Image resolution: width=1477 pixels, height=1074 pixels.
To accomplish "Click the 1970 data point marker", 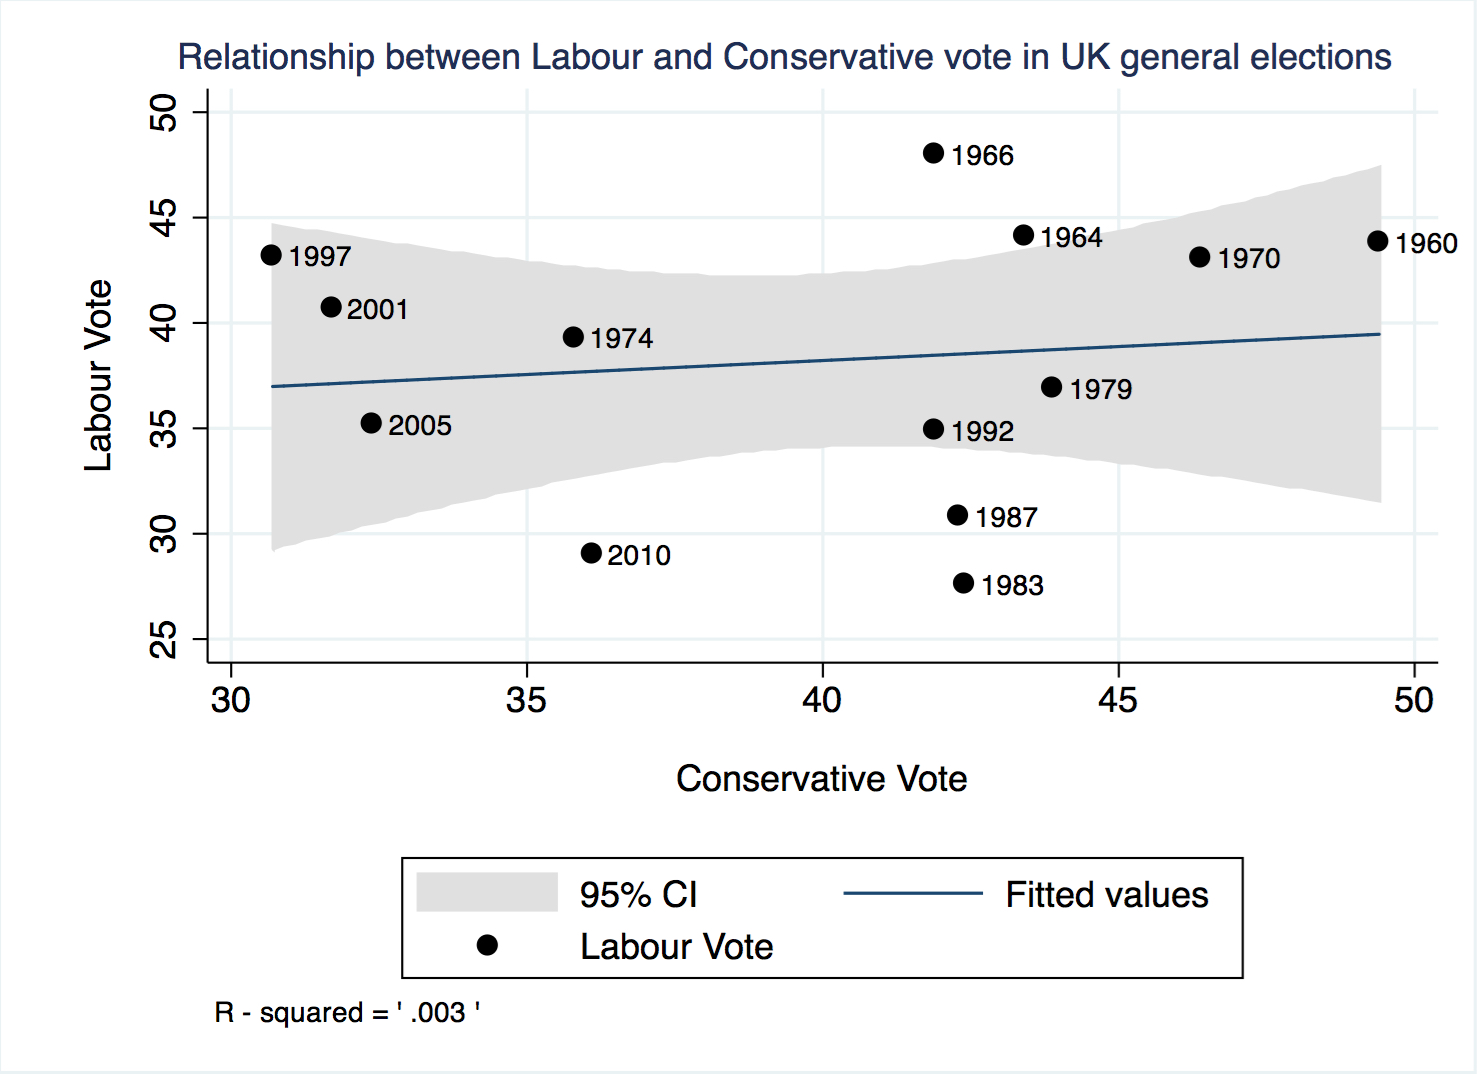I will [1200, 257].
